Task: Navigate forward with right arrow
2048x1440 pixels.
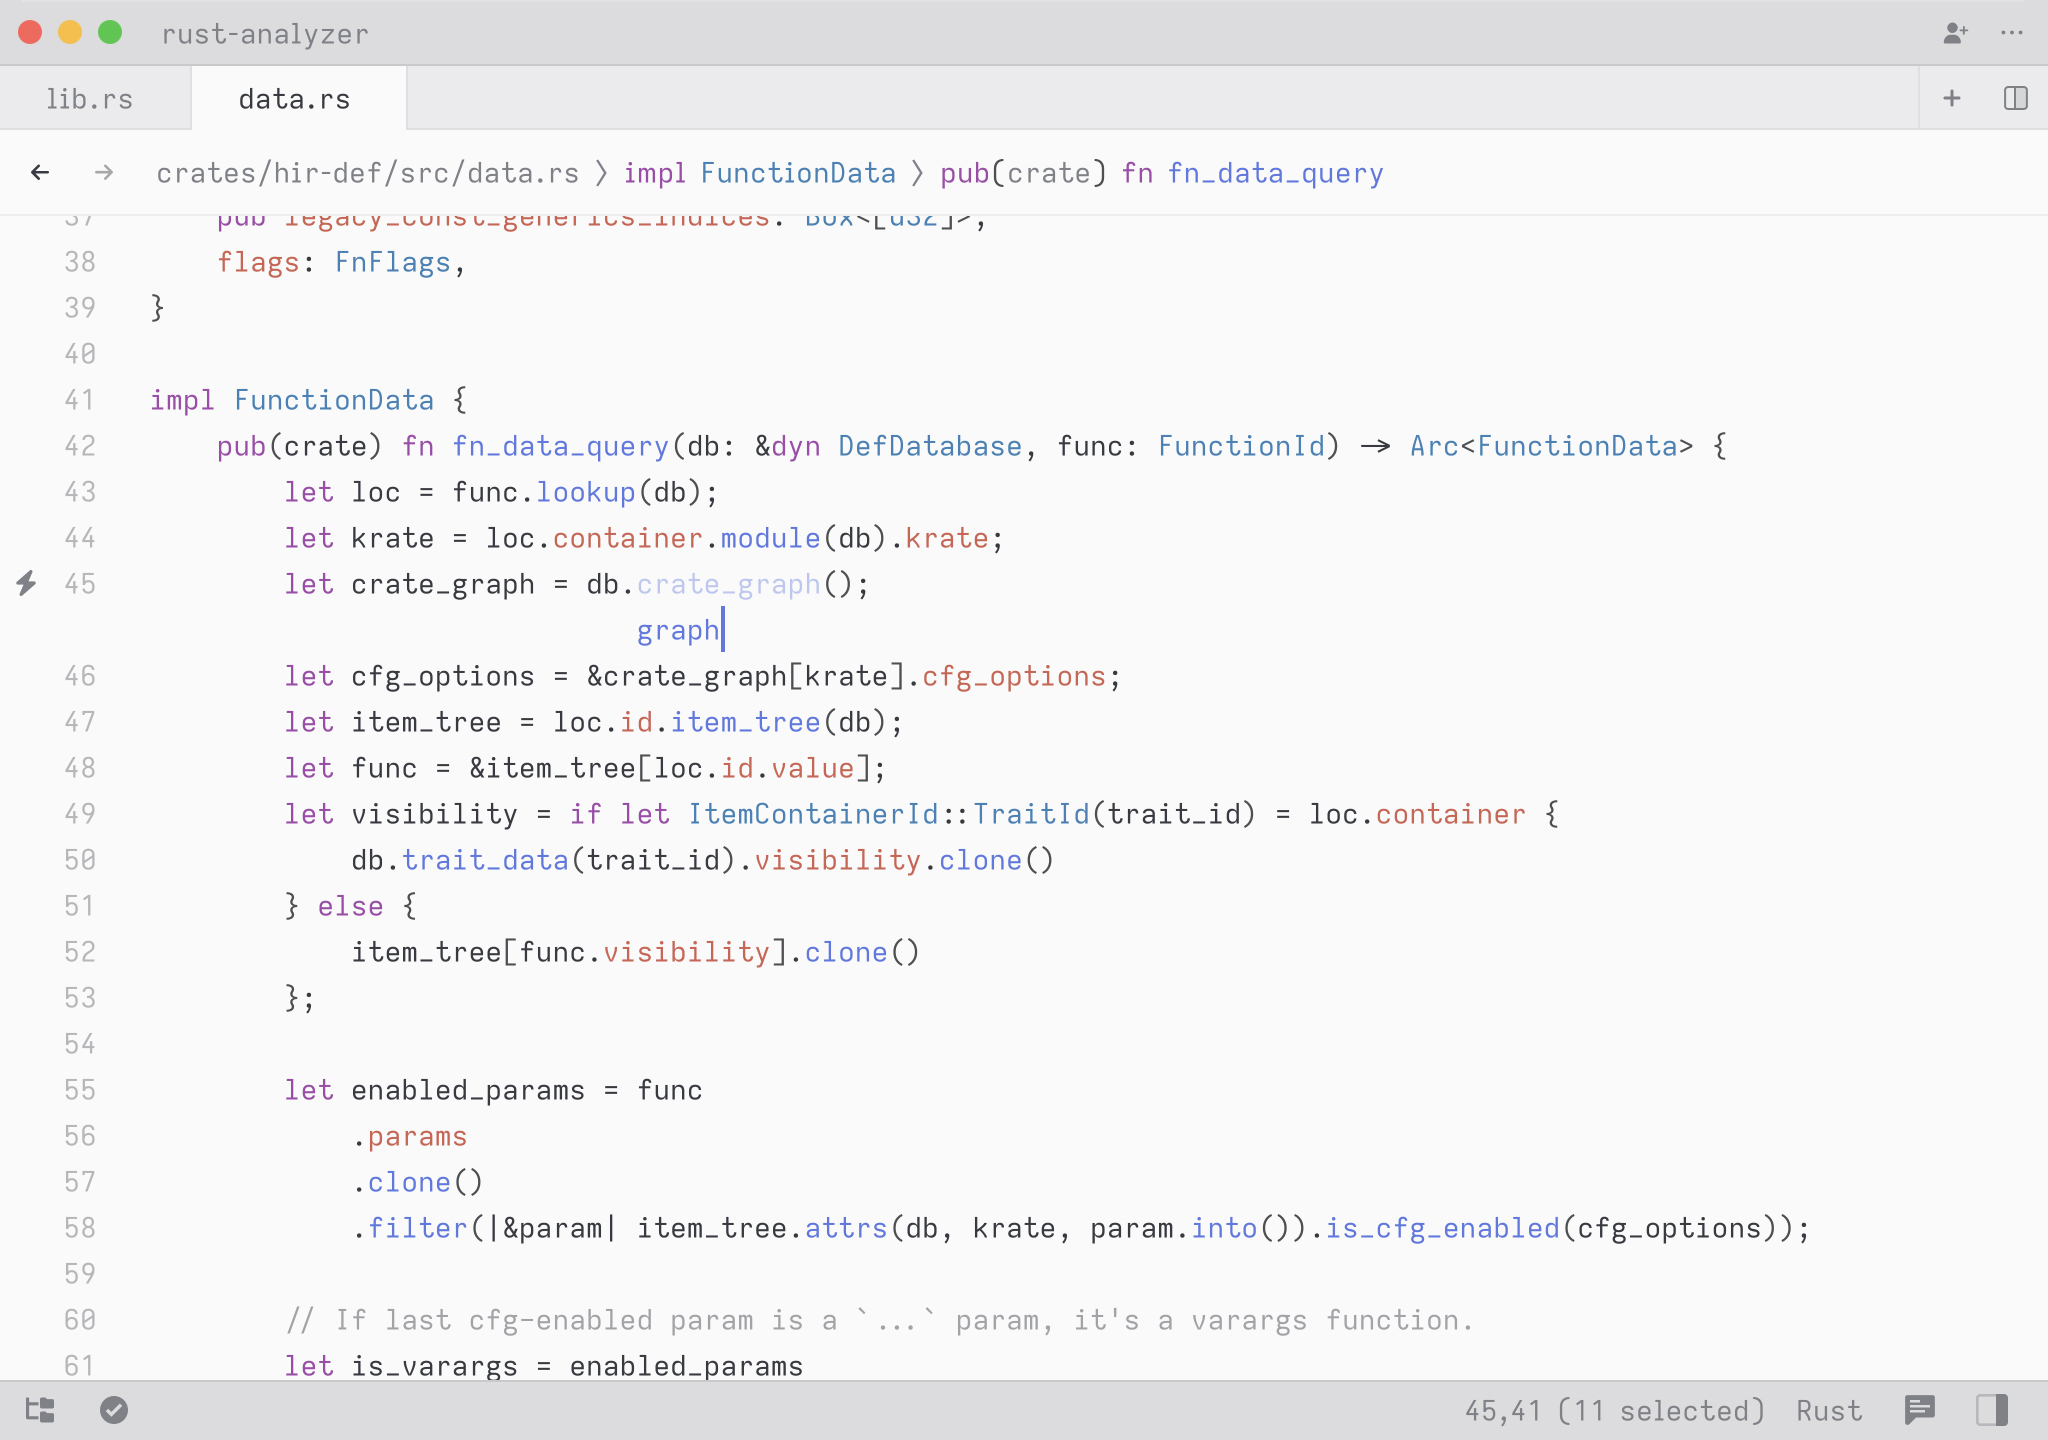Action: coord(104,173)
